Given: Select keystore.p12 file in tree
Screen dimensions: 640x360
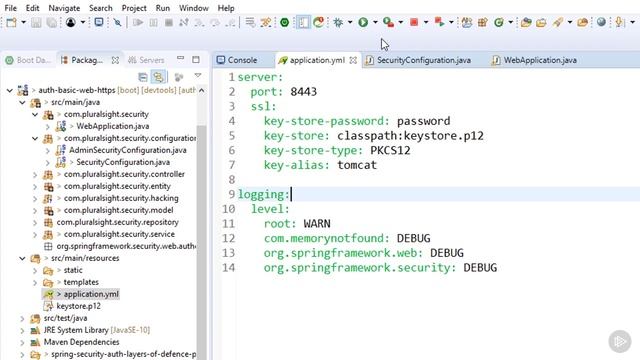Looking at the screenshot, I should coord(78,306).
